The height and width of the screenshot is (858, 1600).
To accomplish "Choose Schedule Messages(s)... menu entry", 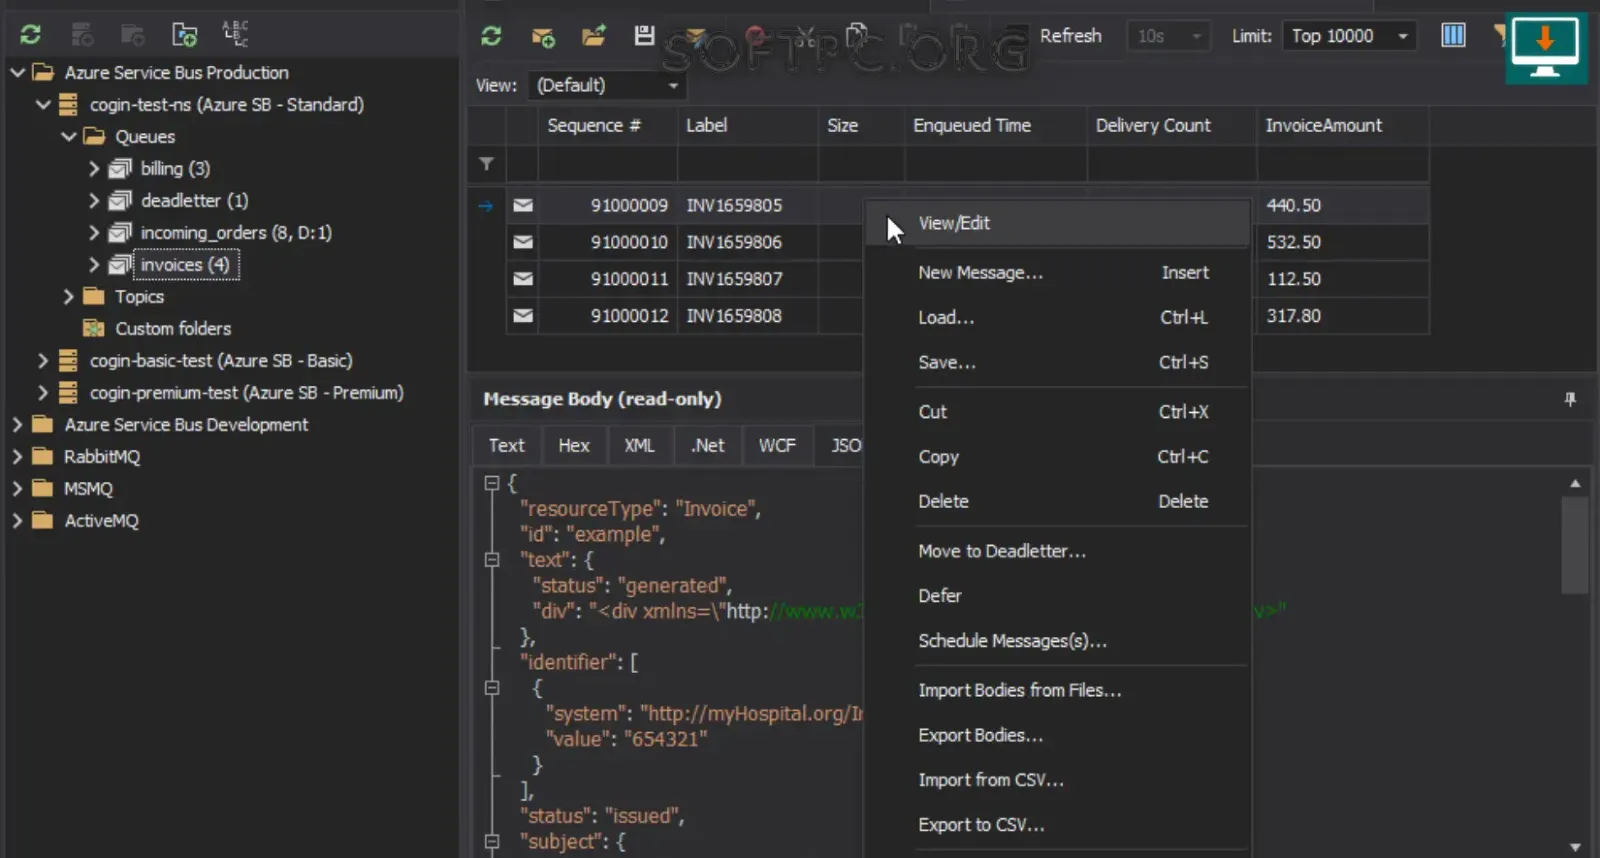I will pos(1058,641).
